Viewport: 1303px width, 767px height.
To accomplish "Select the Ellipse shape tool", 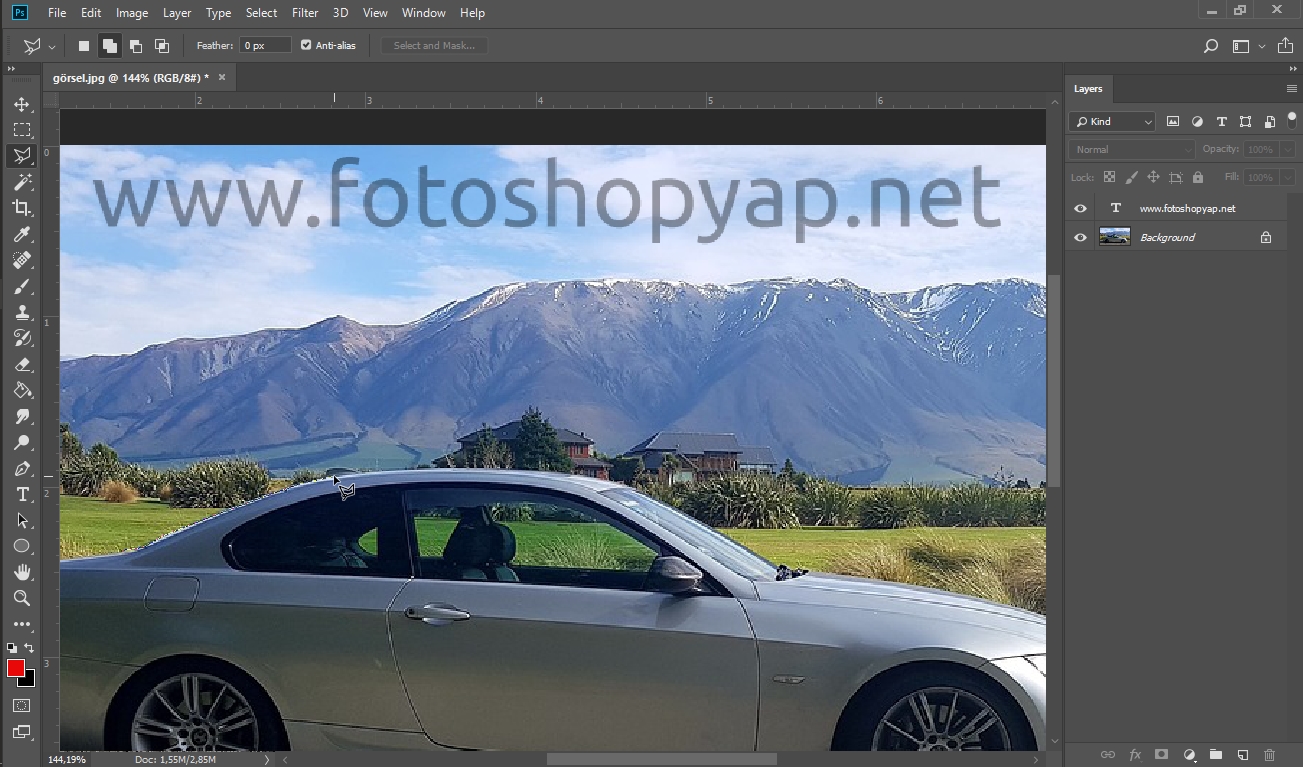I will (22, 546).
